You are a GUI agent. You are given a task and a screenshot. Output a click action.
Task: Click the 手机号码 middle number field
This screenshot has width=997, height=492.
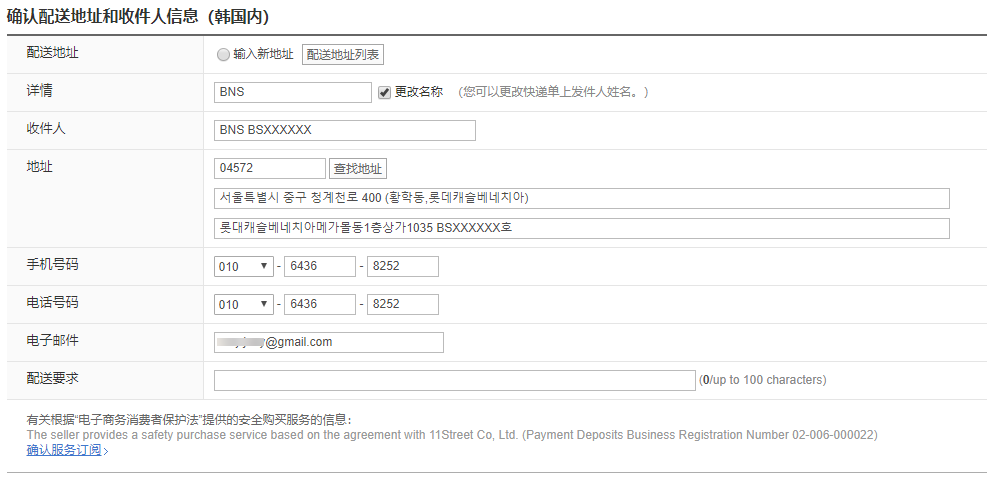320,266
